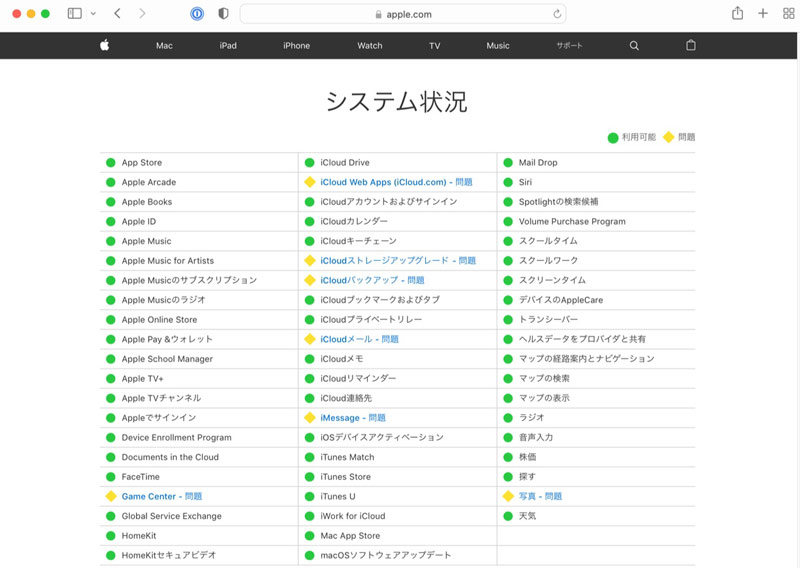Click the yellow 問題 legend icon

(x=668, y=137)
